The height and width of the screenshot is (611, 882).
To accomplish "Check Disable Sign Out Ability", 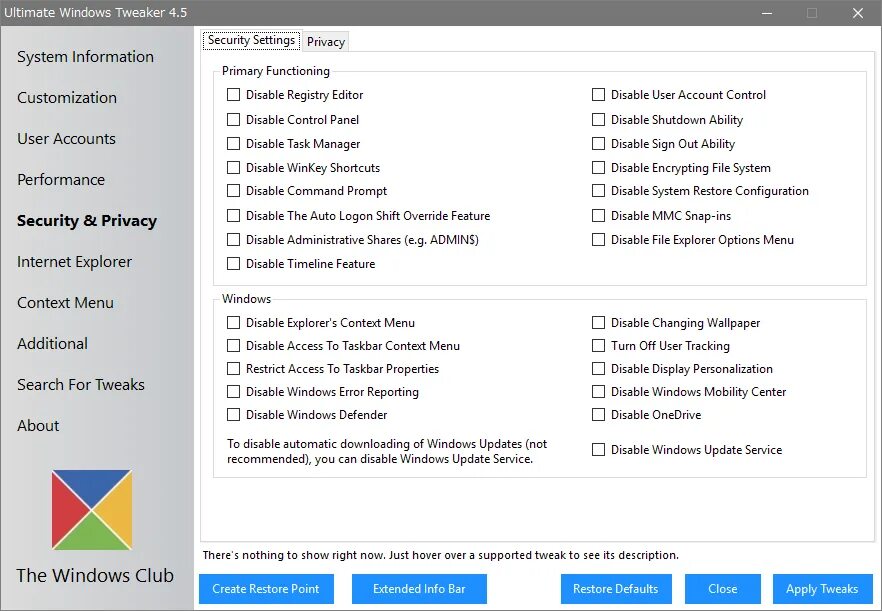I will pyautogui.click(x=598, y=143).
